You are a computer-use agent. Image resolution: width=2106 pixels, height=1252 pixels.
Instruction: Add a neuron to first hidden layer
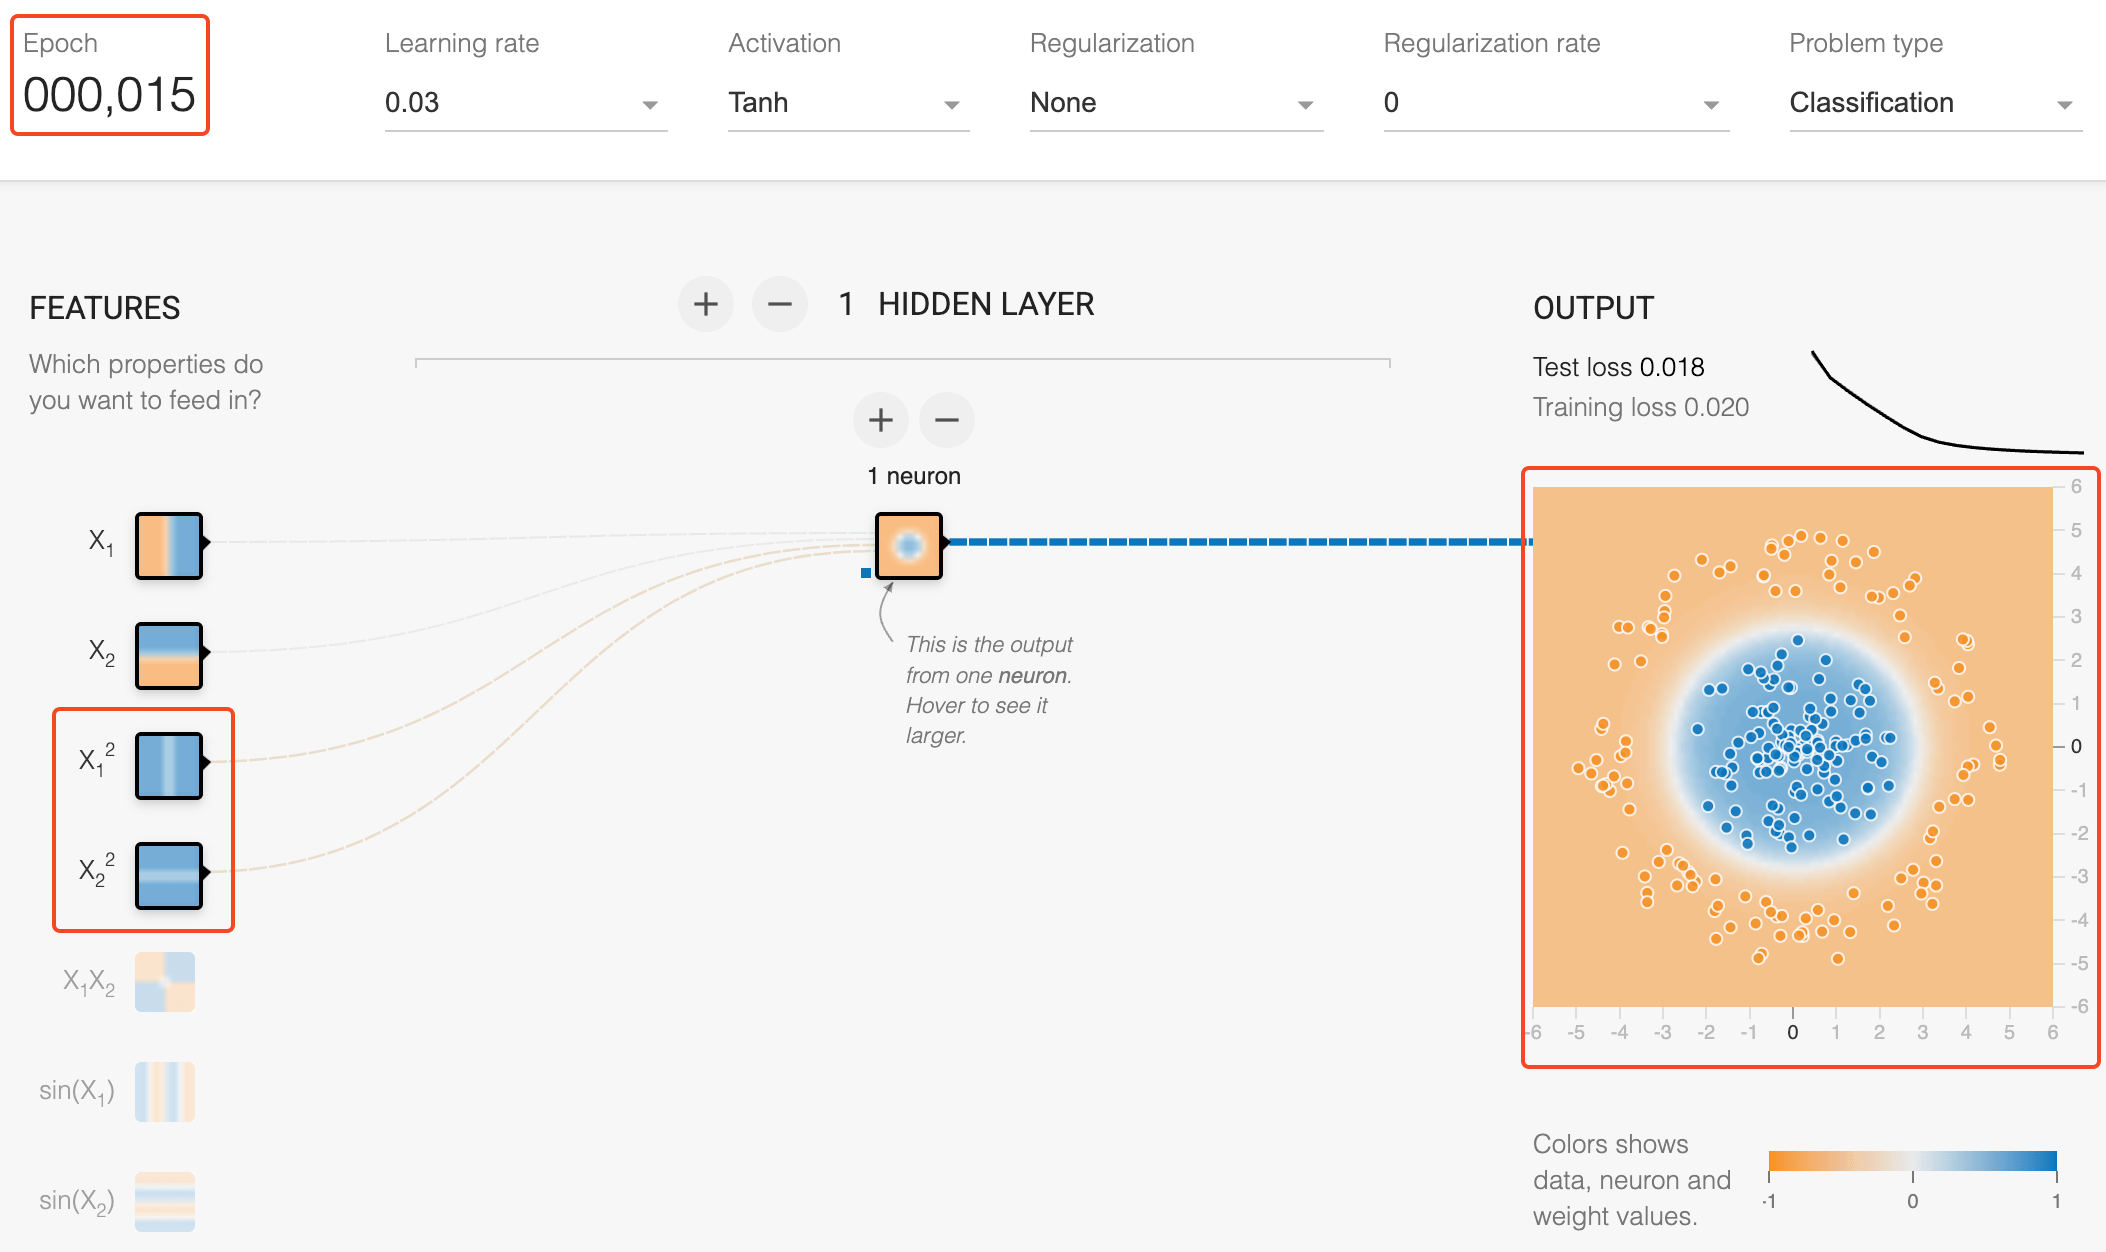[x=880, y=420]
